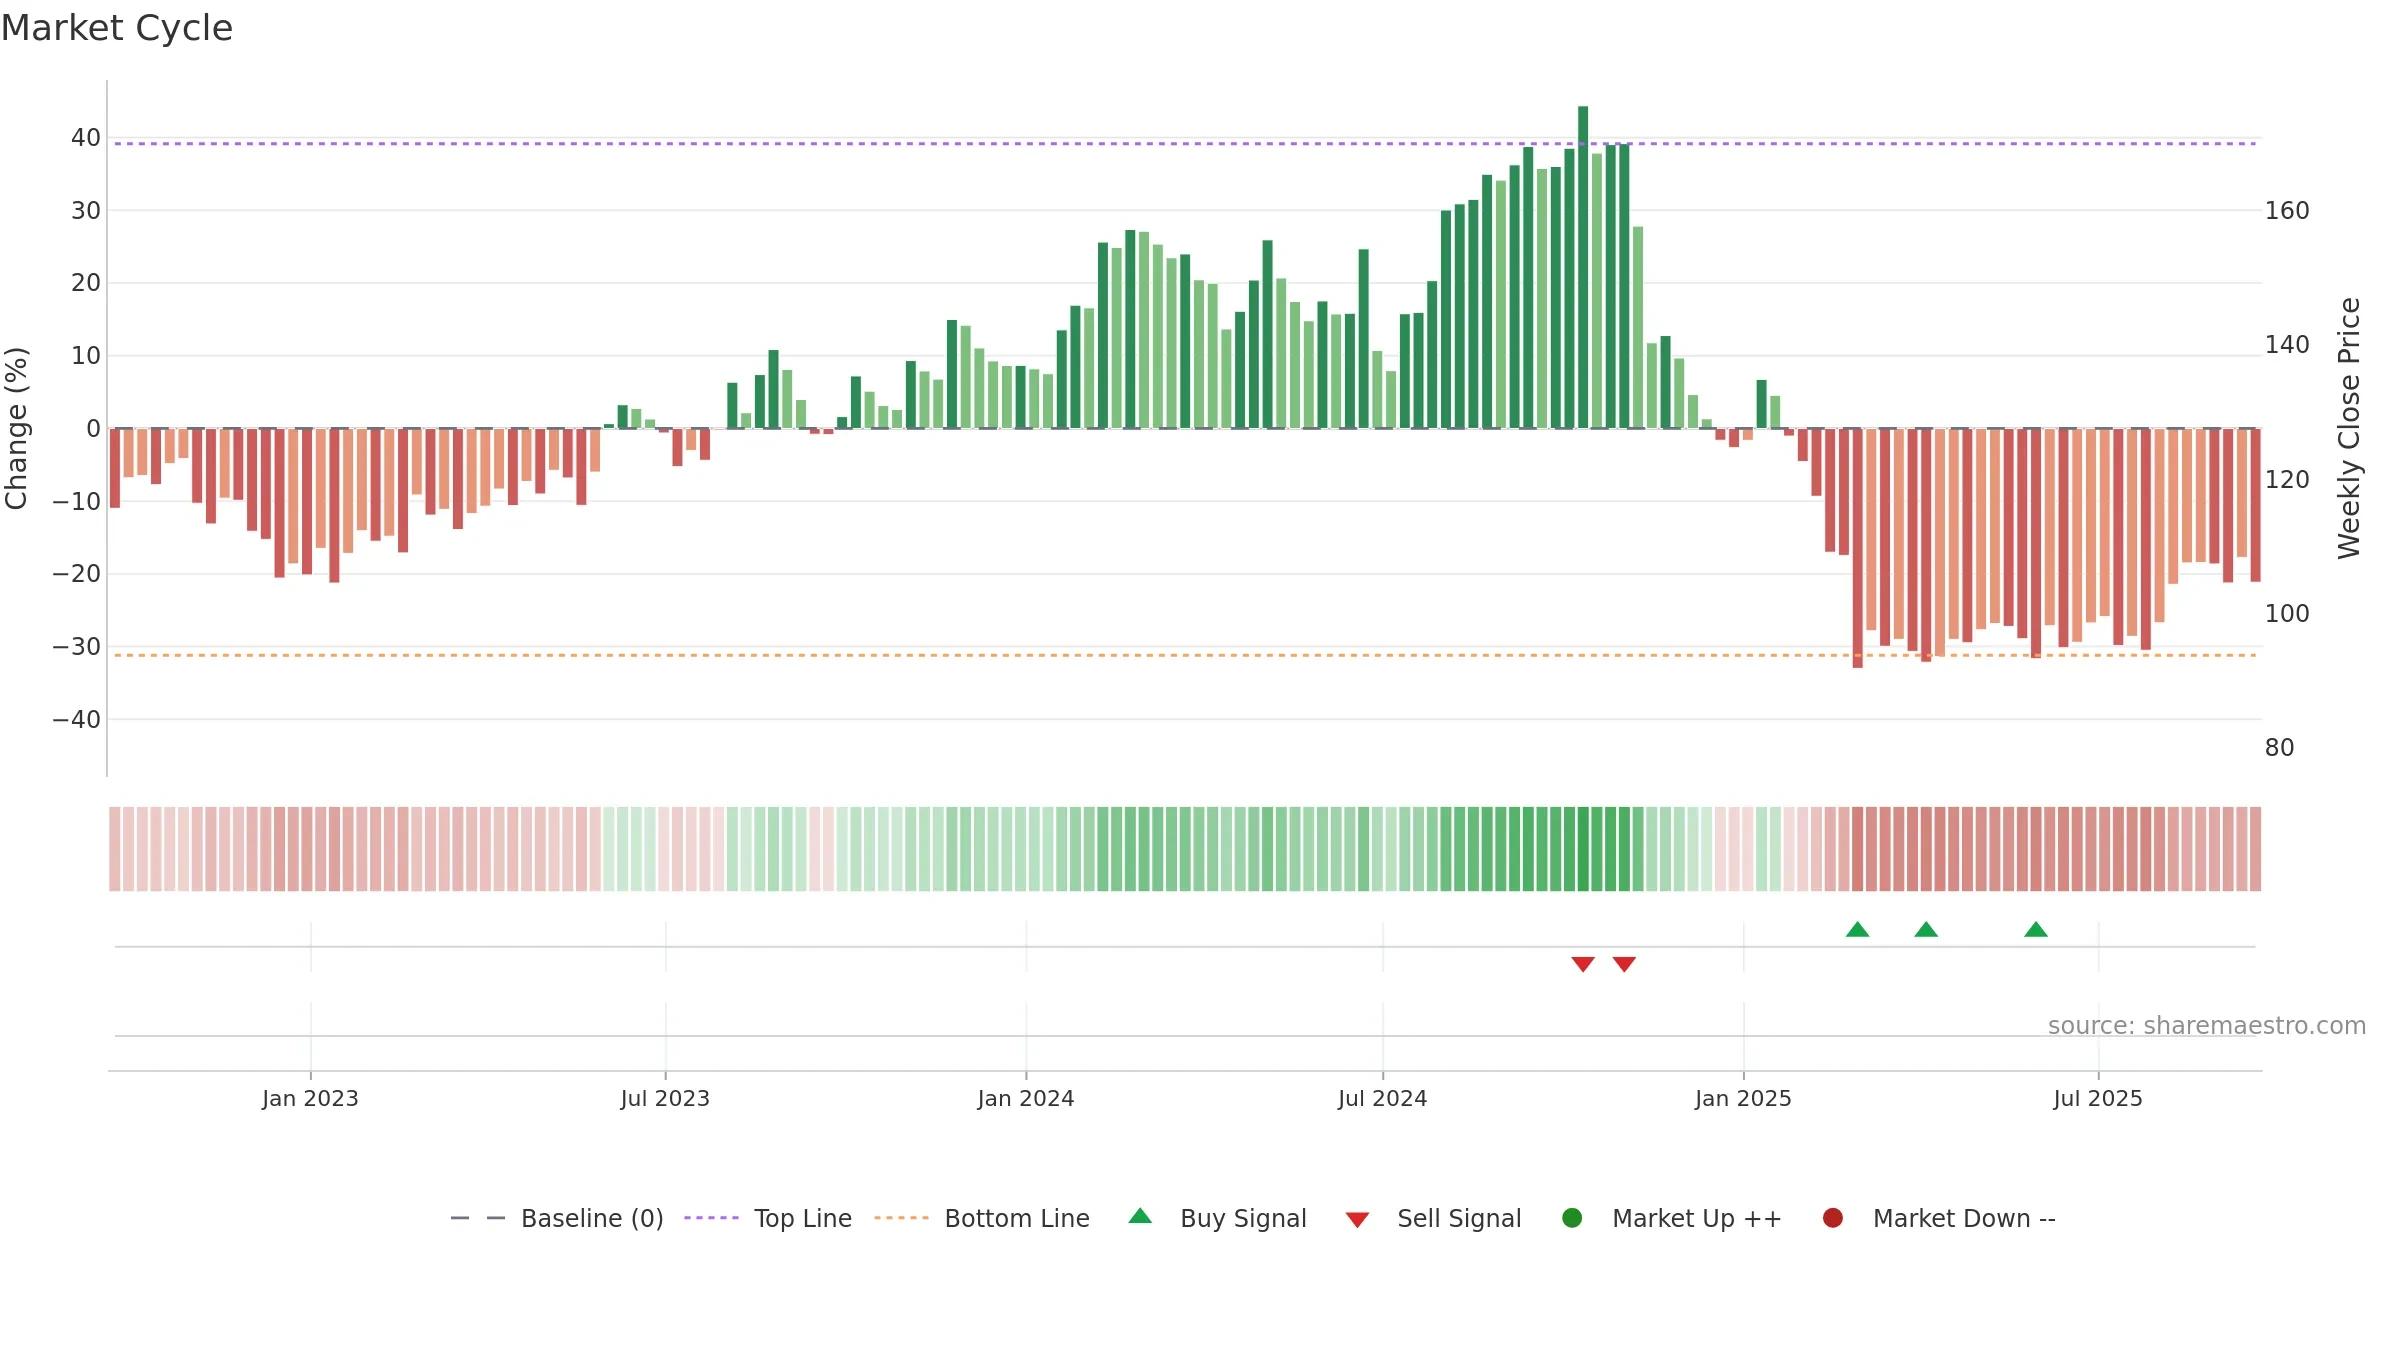Toggle Bottom Line legend entry
Image resolution: width=2400 pixels, height=1350 pixels.
[x=982, y=1218]
